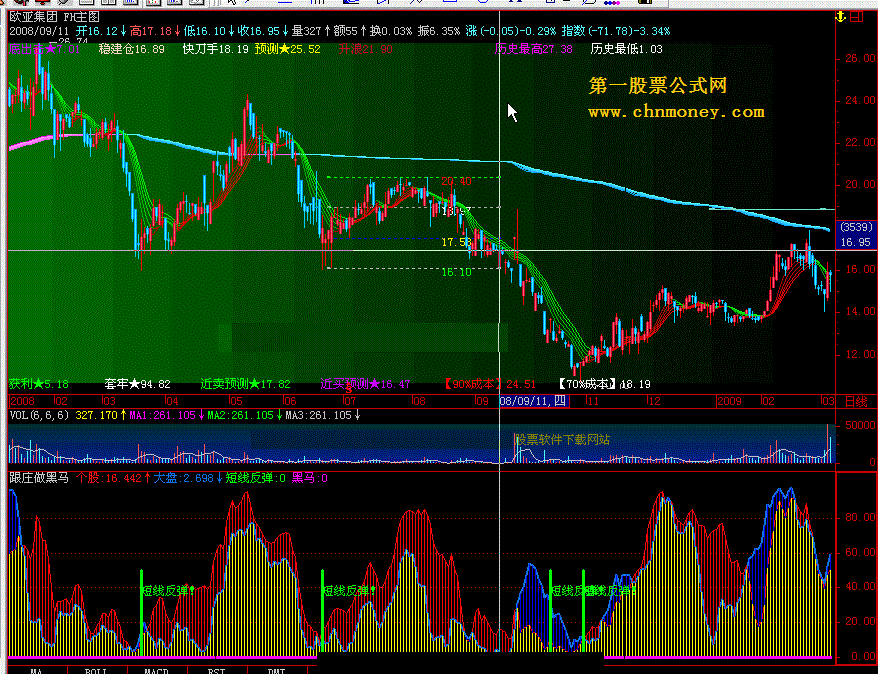Screen dimensions: 878x674
Task: Click the 07 month marker on date axis
Action: (349, 401)
